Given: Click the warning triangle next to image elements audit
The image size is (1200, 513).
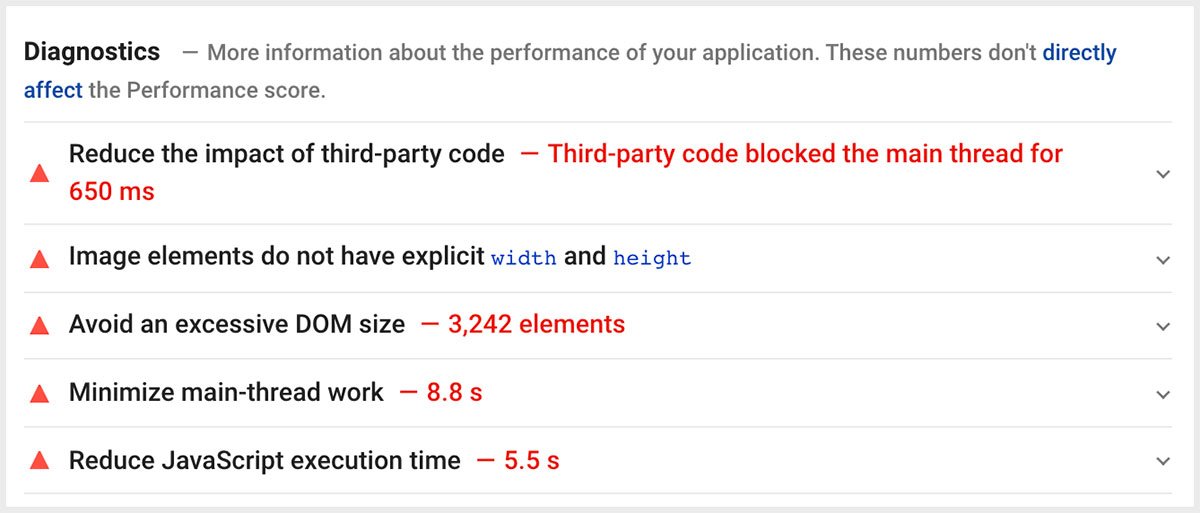Looking at the screenshot, I should pyautogui.click(x=40, y=259).
